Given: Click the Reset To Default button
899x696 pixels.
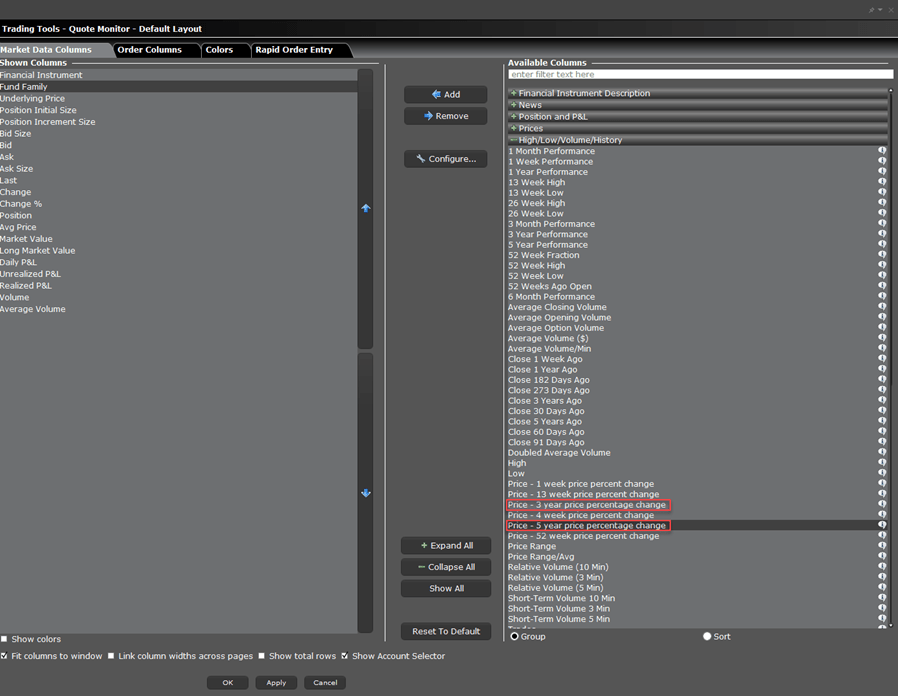Looking at the screenshot, I should click(x=446, y=631).
